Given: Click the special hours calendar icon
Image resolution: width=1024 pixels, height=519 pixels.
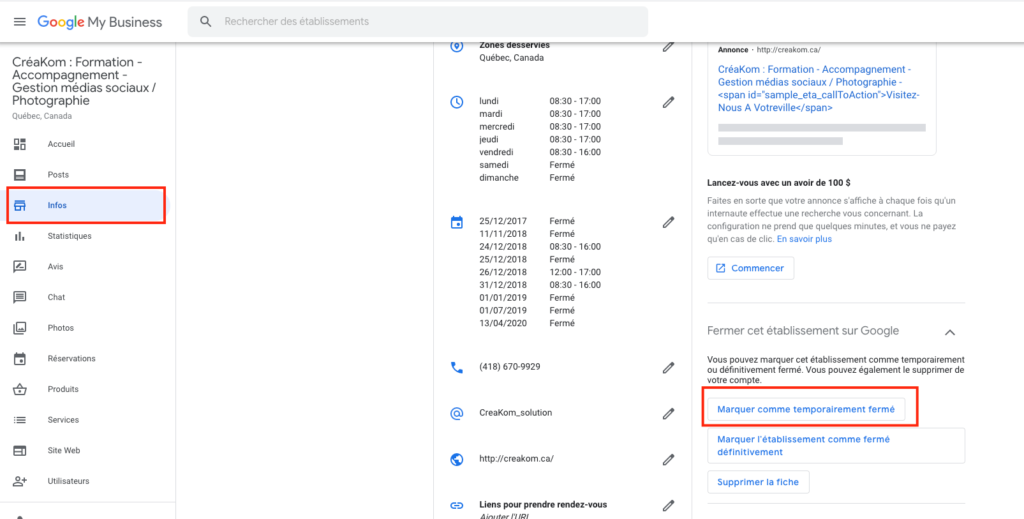Looking at the screenshot, I should [x=456, y=222].
